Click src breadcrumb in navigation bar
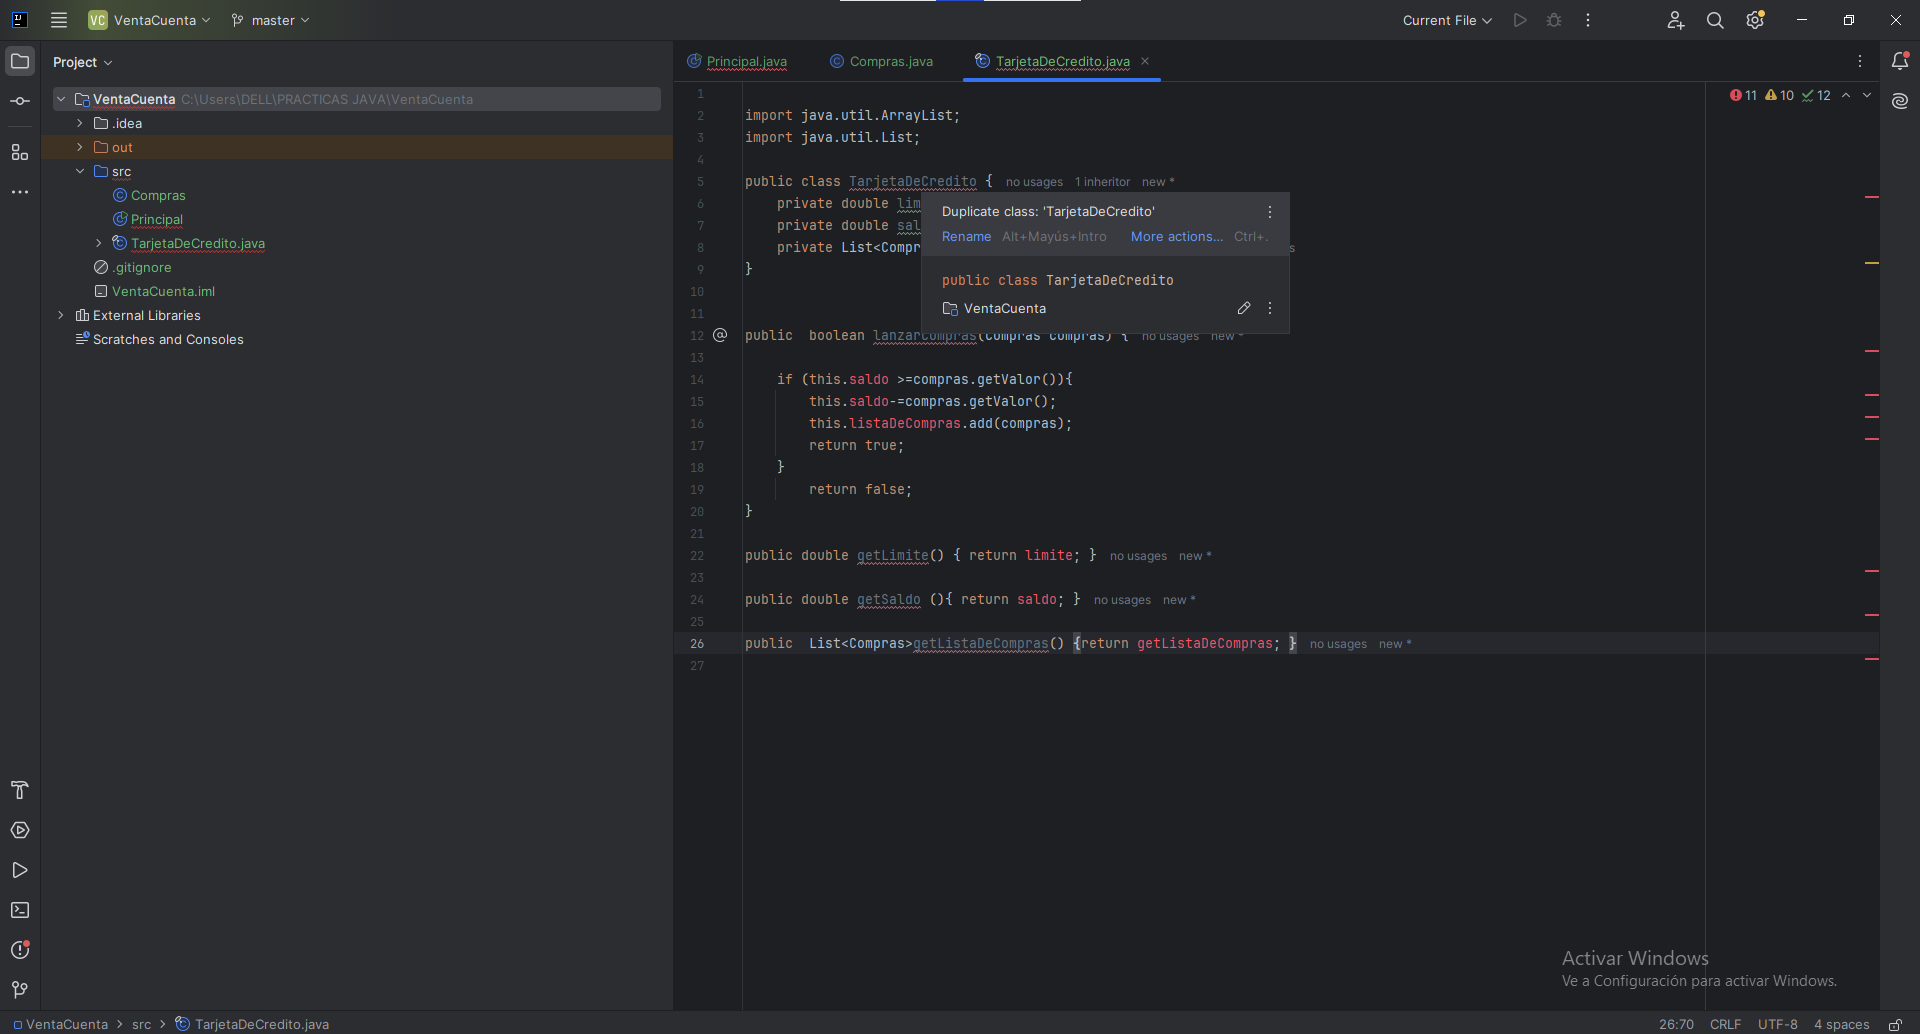 pos(141,1024)
